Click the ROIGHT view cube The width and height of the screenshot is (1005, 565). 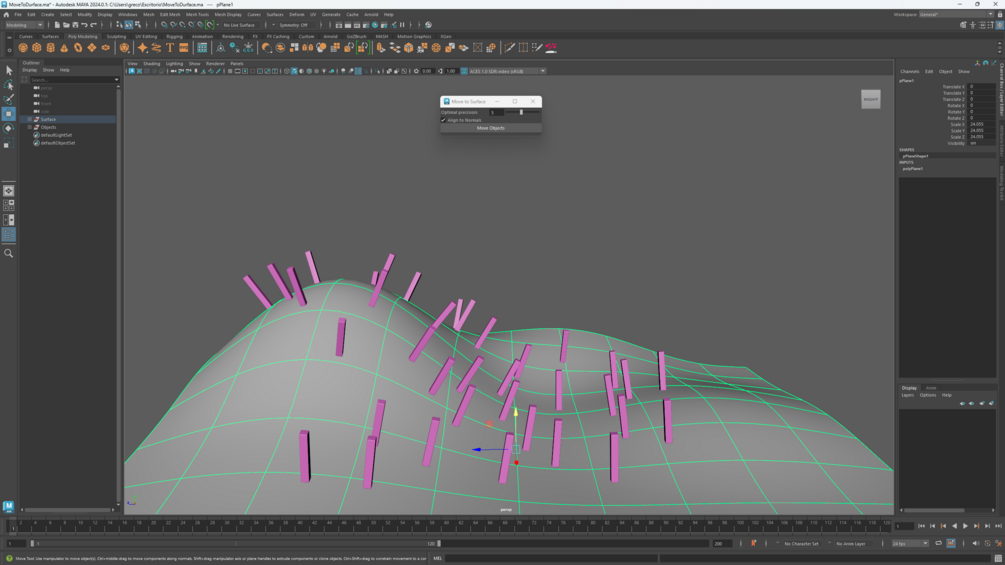pos(870,99)
